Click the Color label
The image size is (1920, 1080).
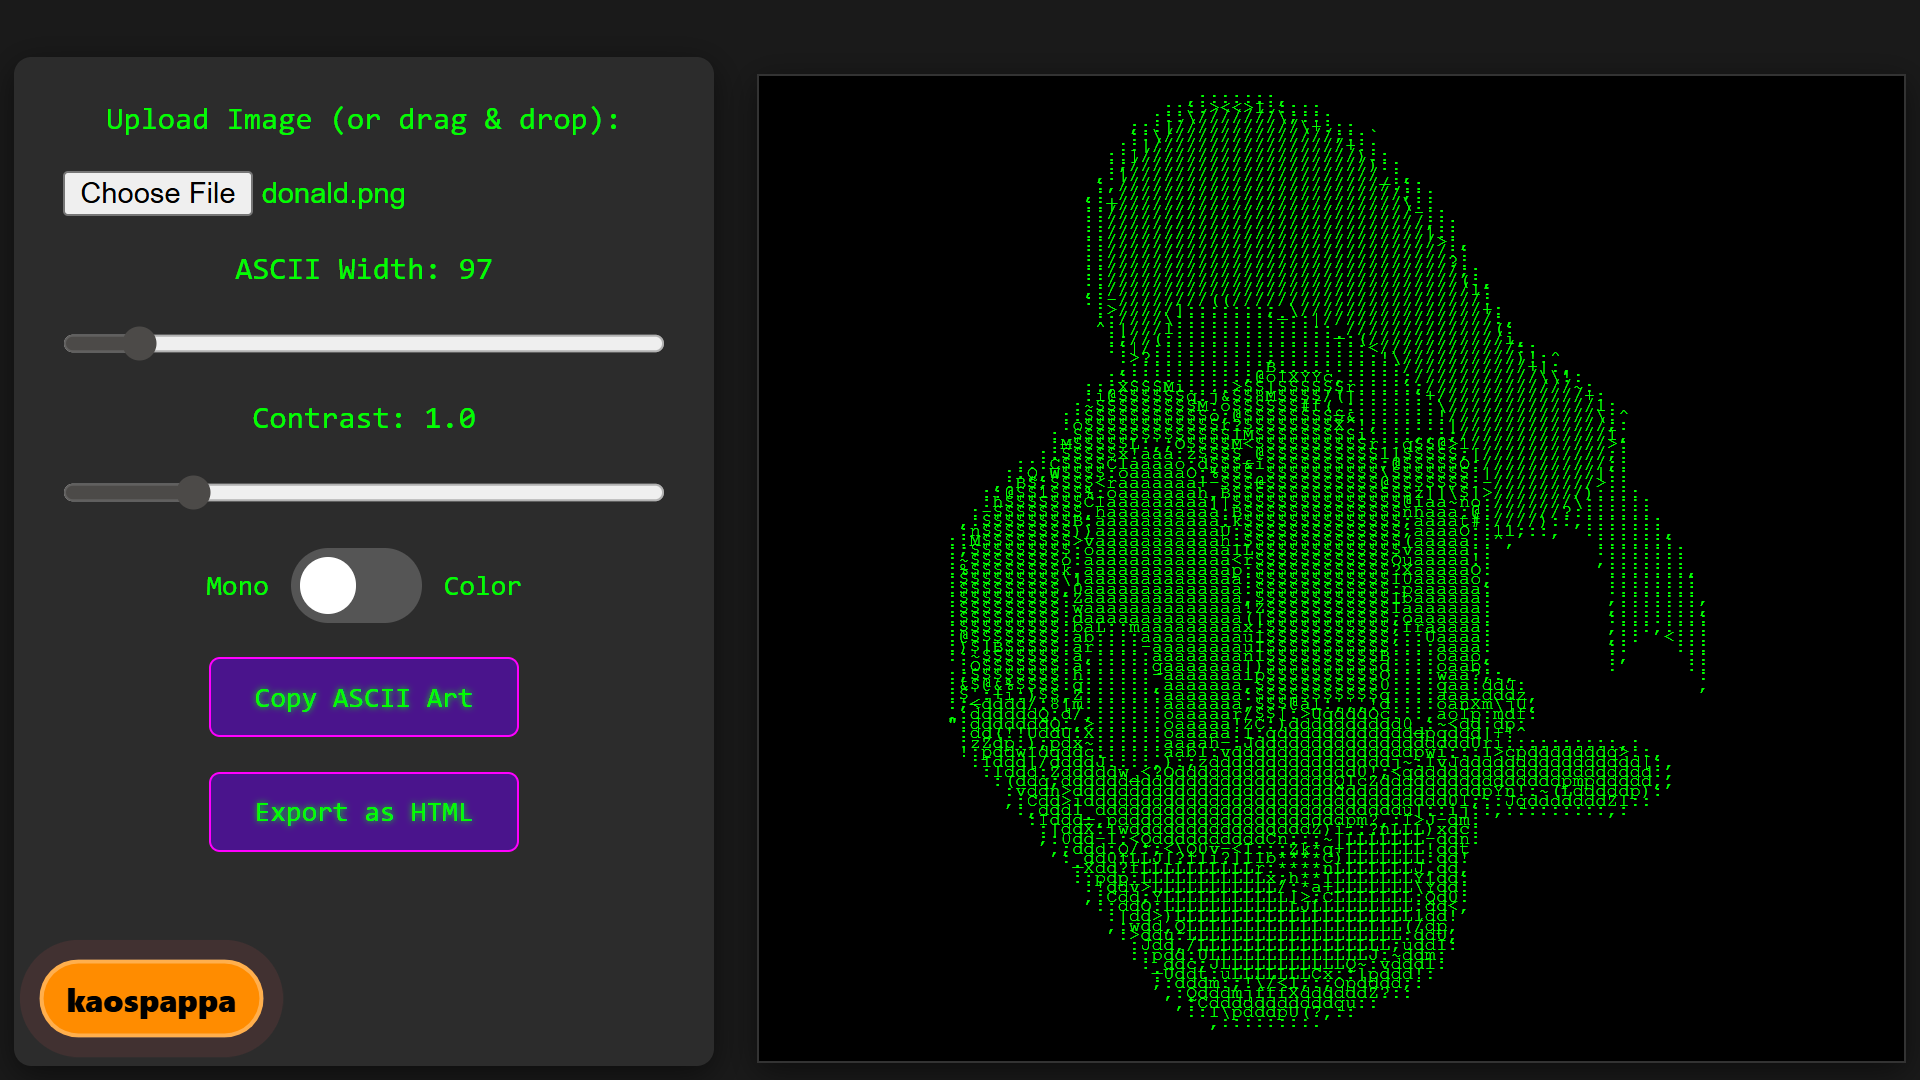point(482,587)
